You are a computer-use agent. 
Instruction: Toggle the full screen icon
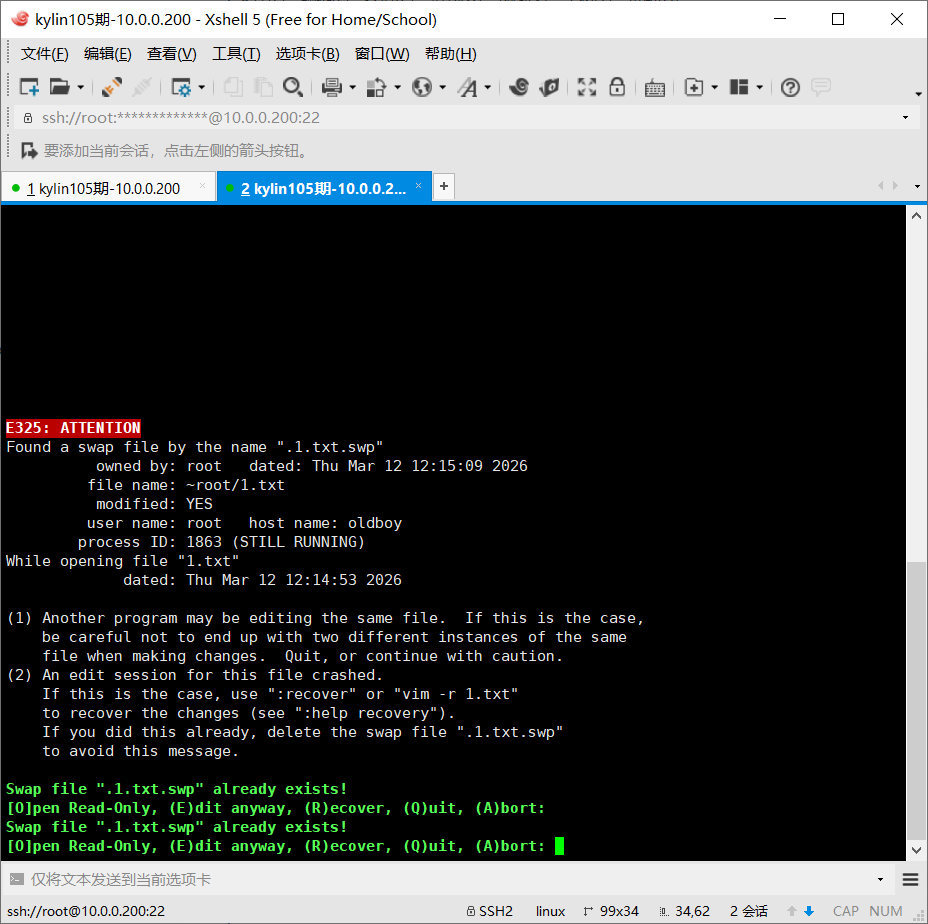[587, 88]
